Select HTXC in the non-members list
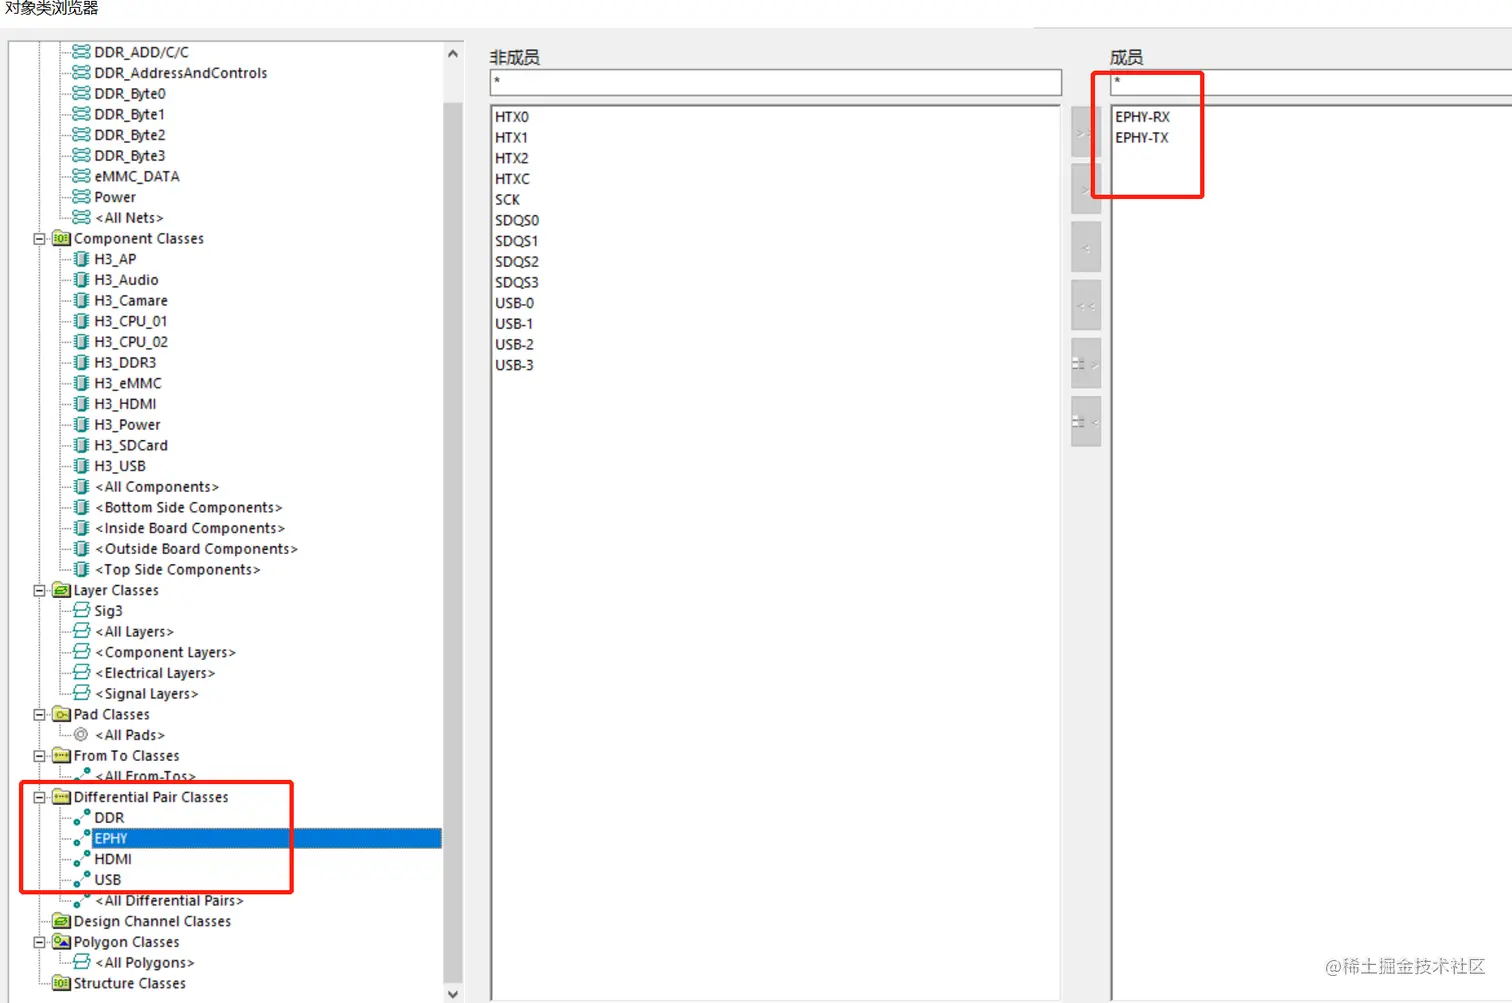 [512, 179]
